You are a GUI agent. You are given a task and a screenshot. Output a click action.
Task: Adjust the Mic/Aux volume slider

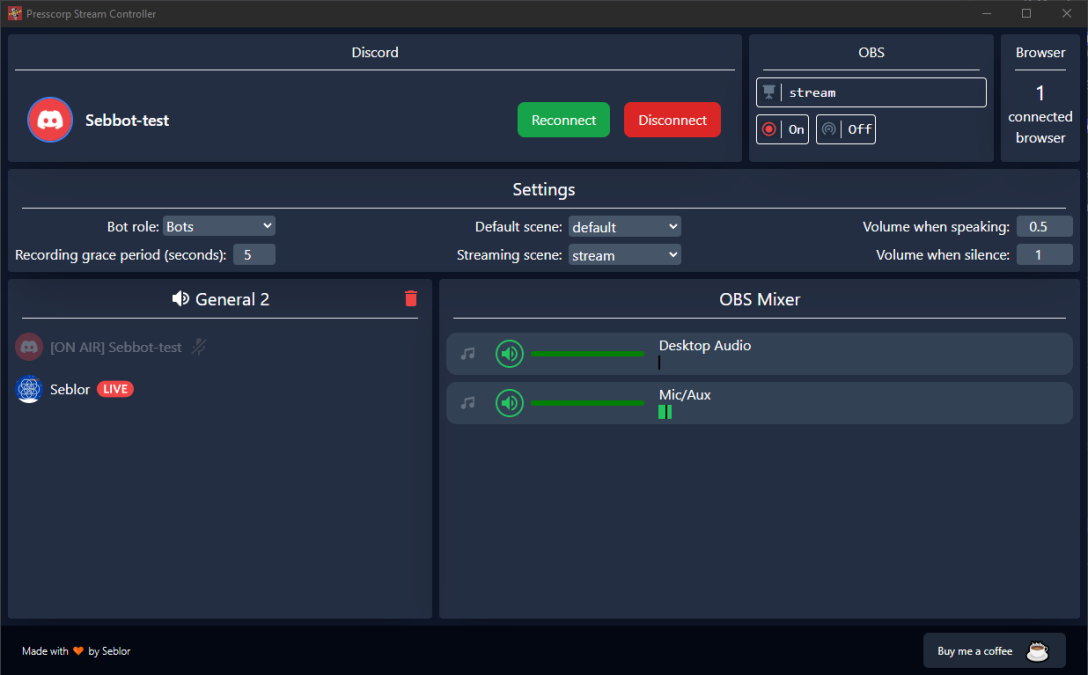click(588, 403)
